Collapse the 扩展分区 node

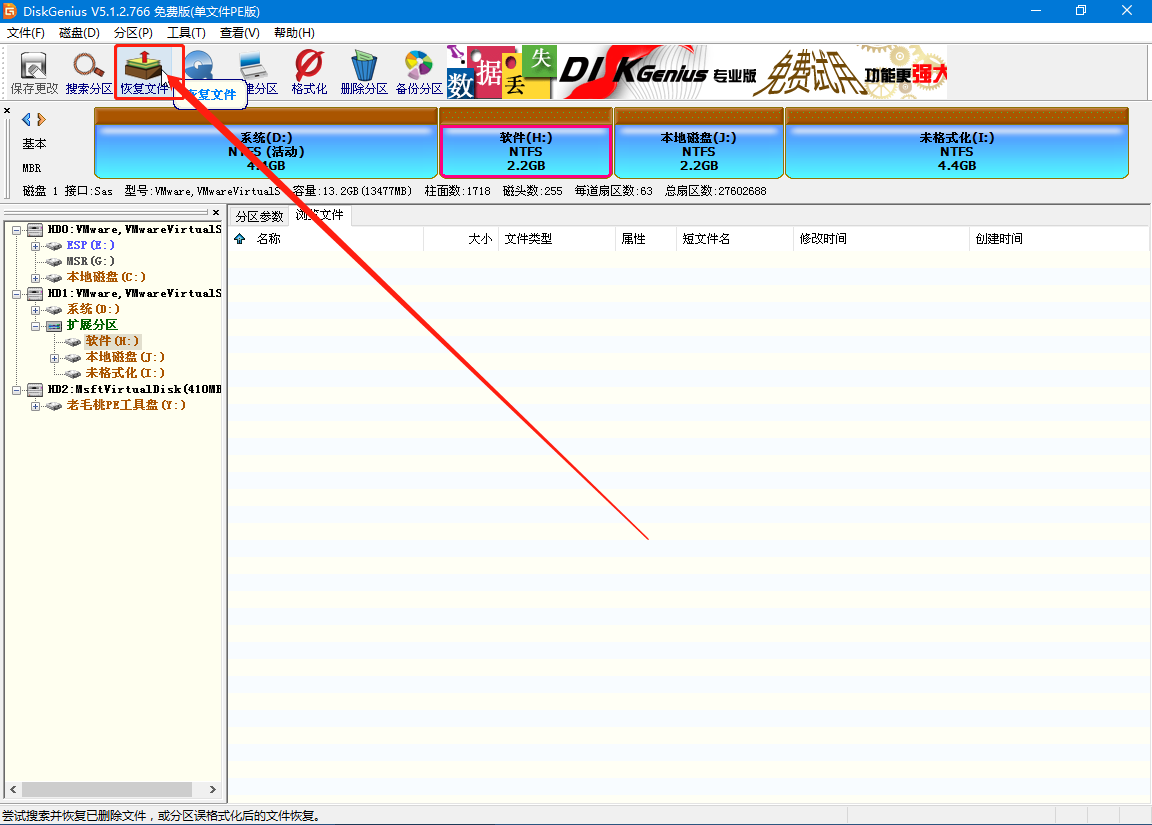35,325
